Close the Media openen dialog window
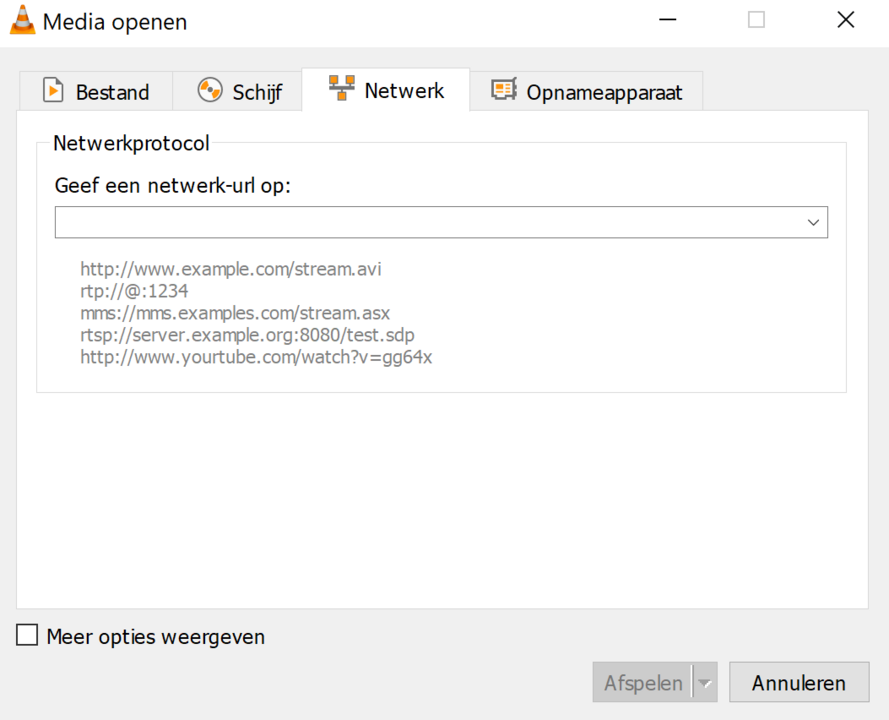 [845, 21]
